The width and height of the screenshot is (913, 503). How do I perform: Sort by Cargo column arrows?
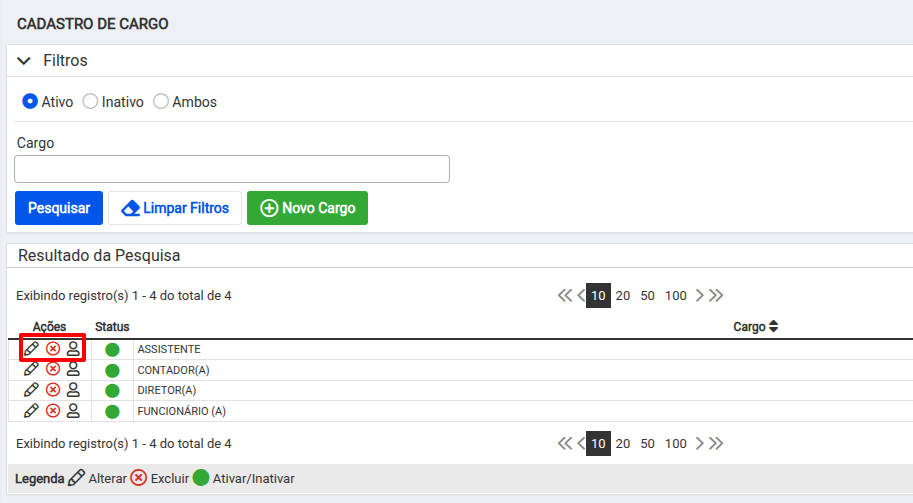coord(773,327)
